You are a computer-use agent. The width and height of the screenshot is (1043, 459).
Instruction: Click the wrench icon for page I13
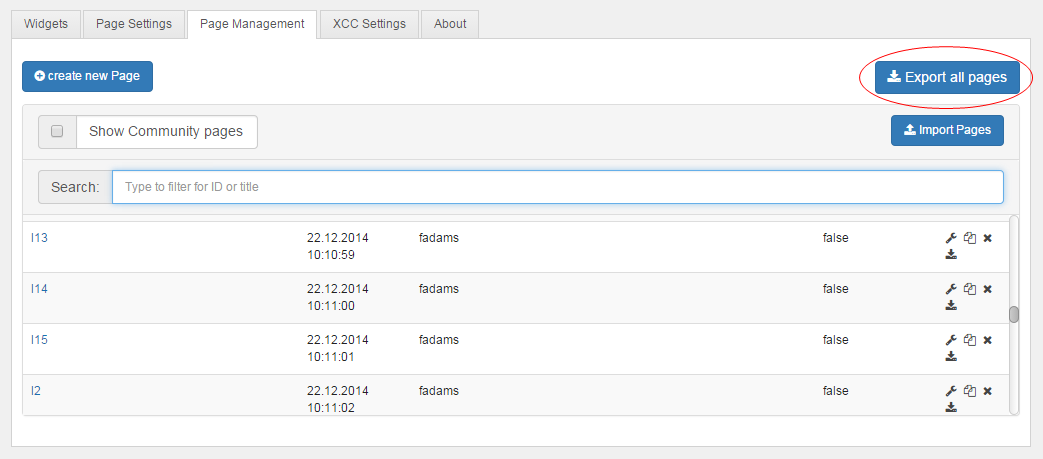pos(951,238)
